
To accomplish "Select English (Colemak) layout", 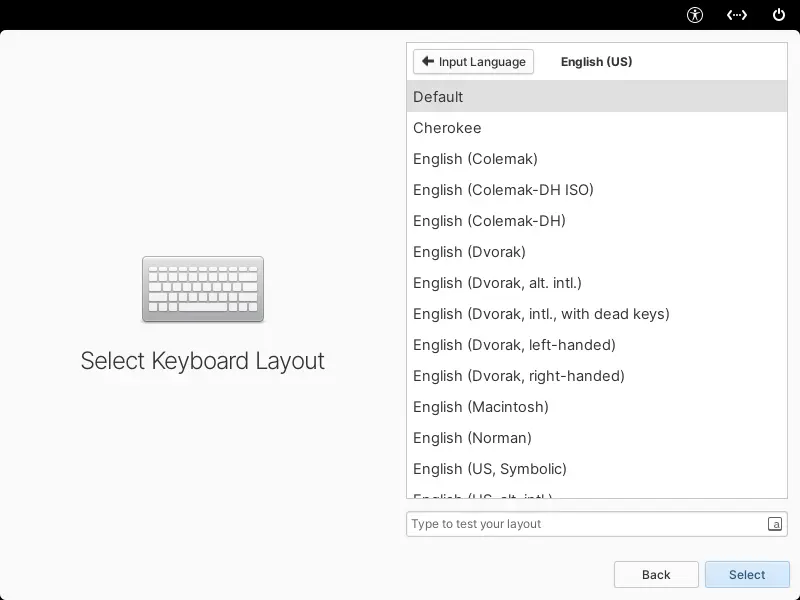I will (596, 159).
